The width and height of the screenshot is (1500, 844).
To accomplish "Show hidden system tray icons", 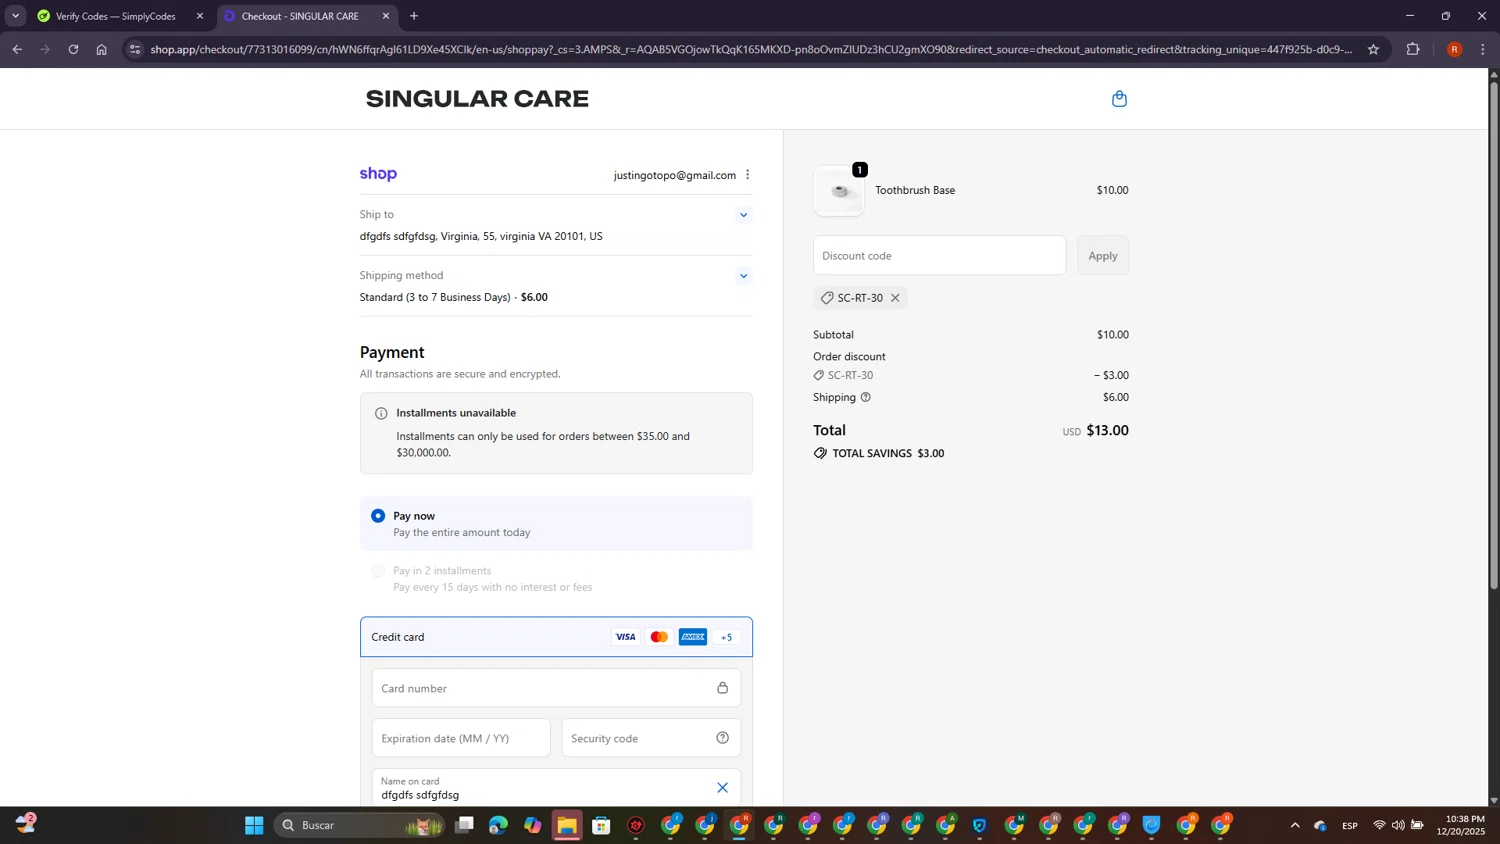I will coord(1295,825).
